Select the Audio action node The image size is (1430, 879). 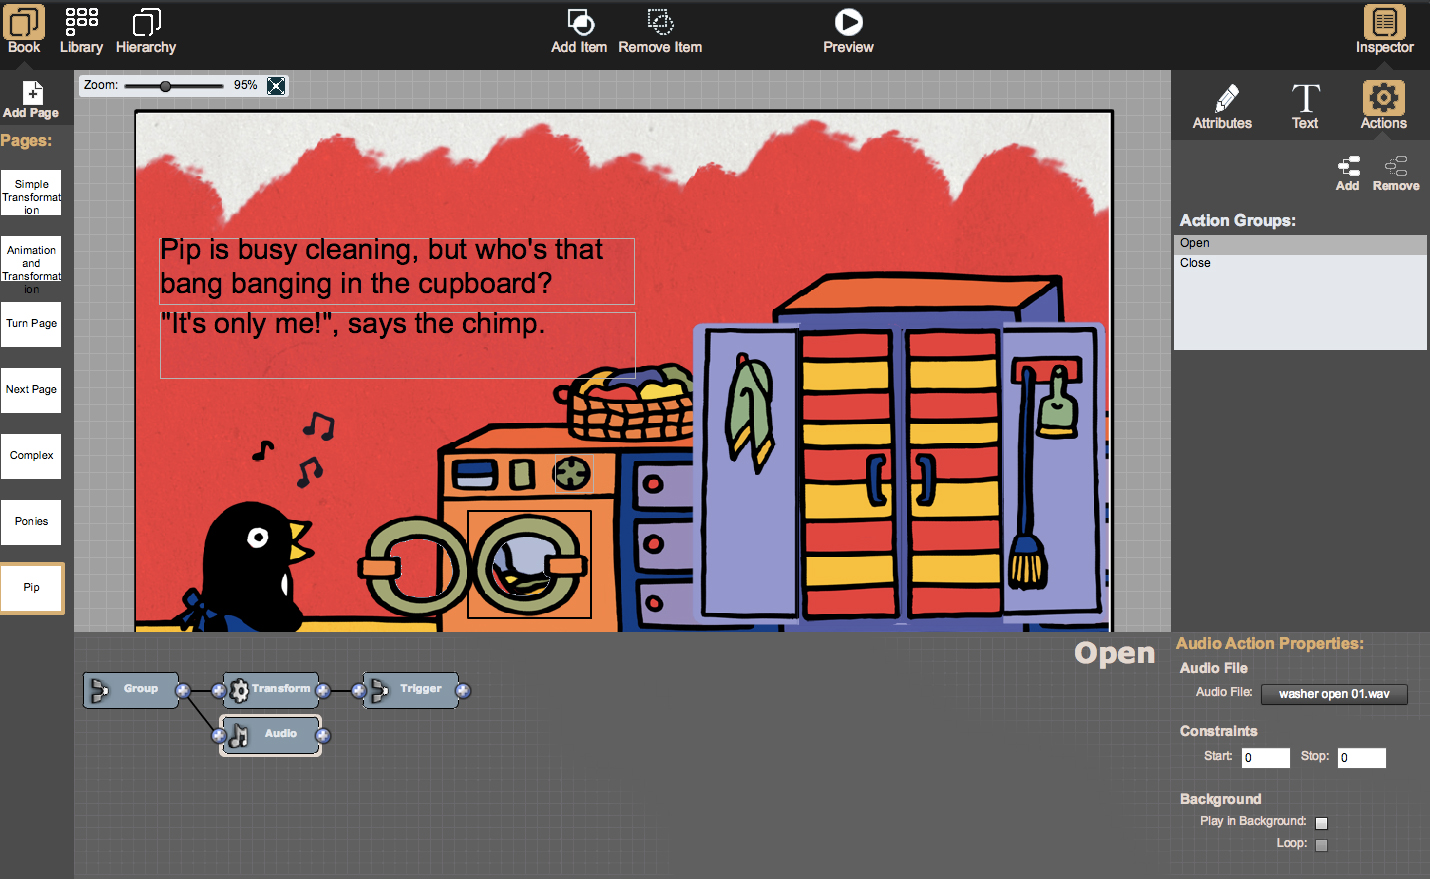271,735
